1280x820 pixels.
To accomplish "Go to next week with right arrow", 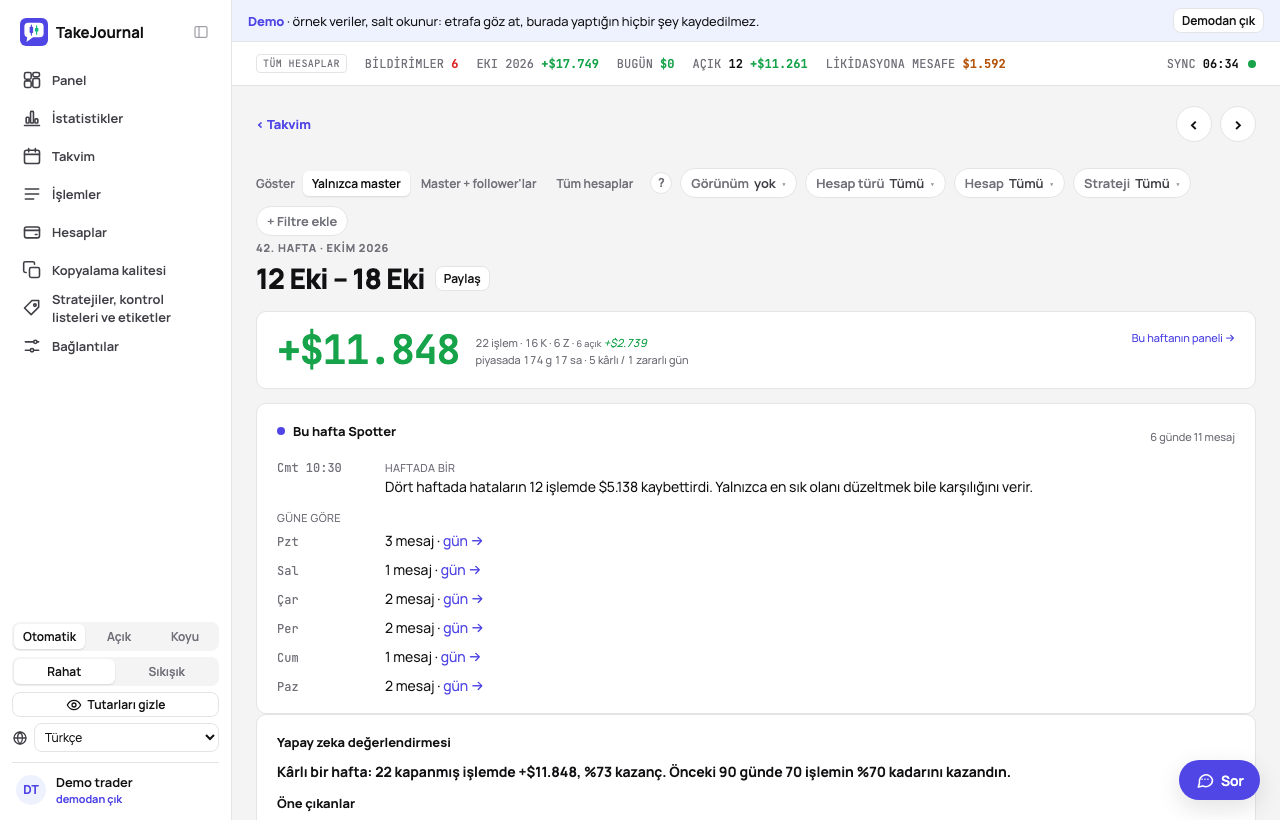I will [x=1238, y=124].
